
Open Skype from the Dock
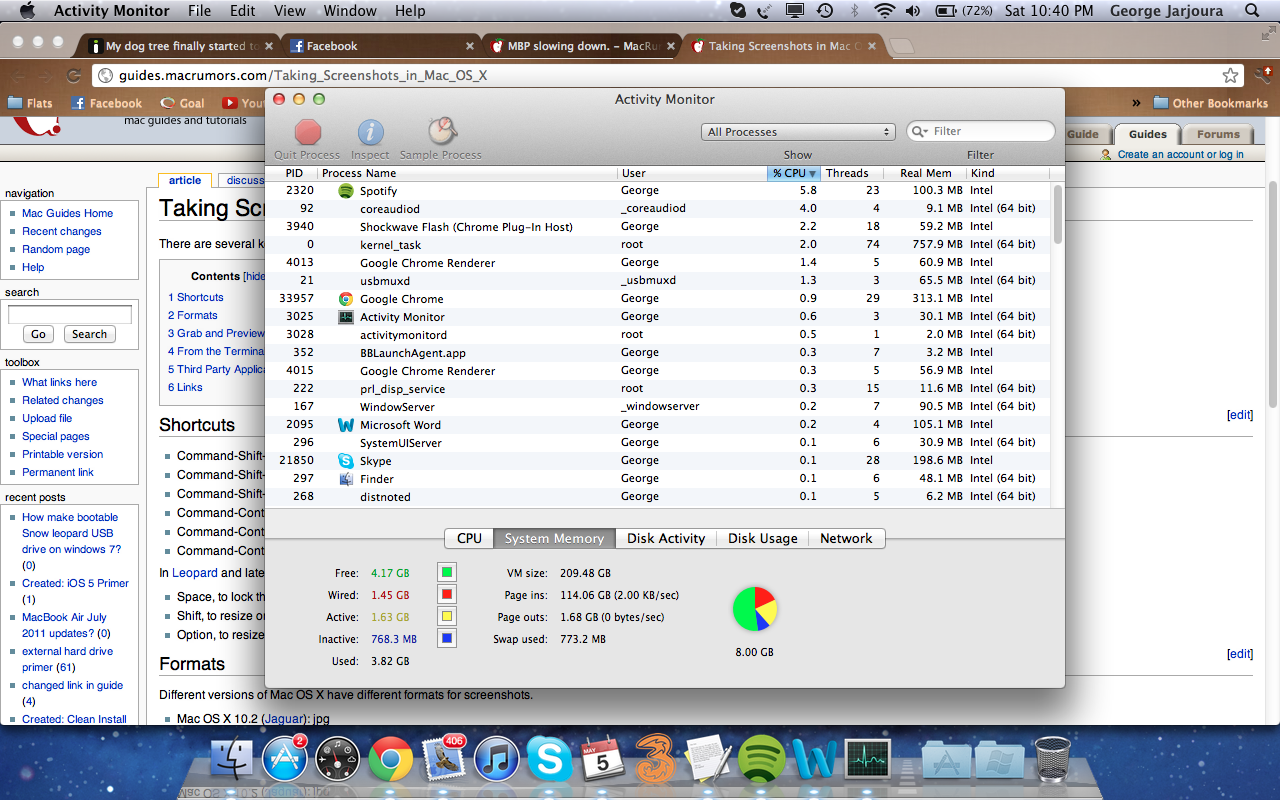tap(549, 759)
